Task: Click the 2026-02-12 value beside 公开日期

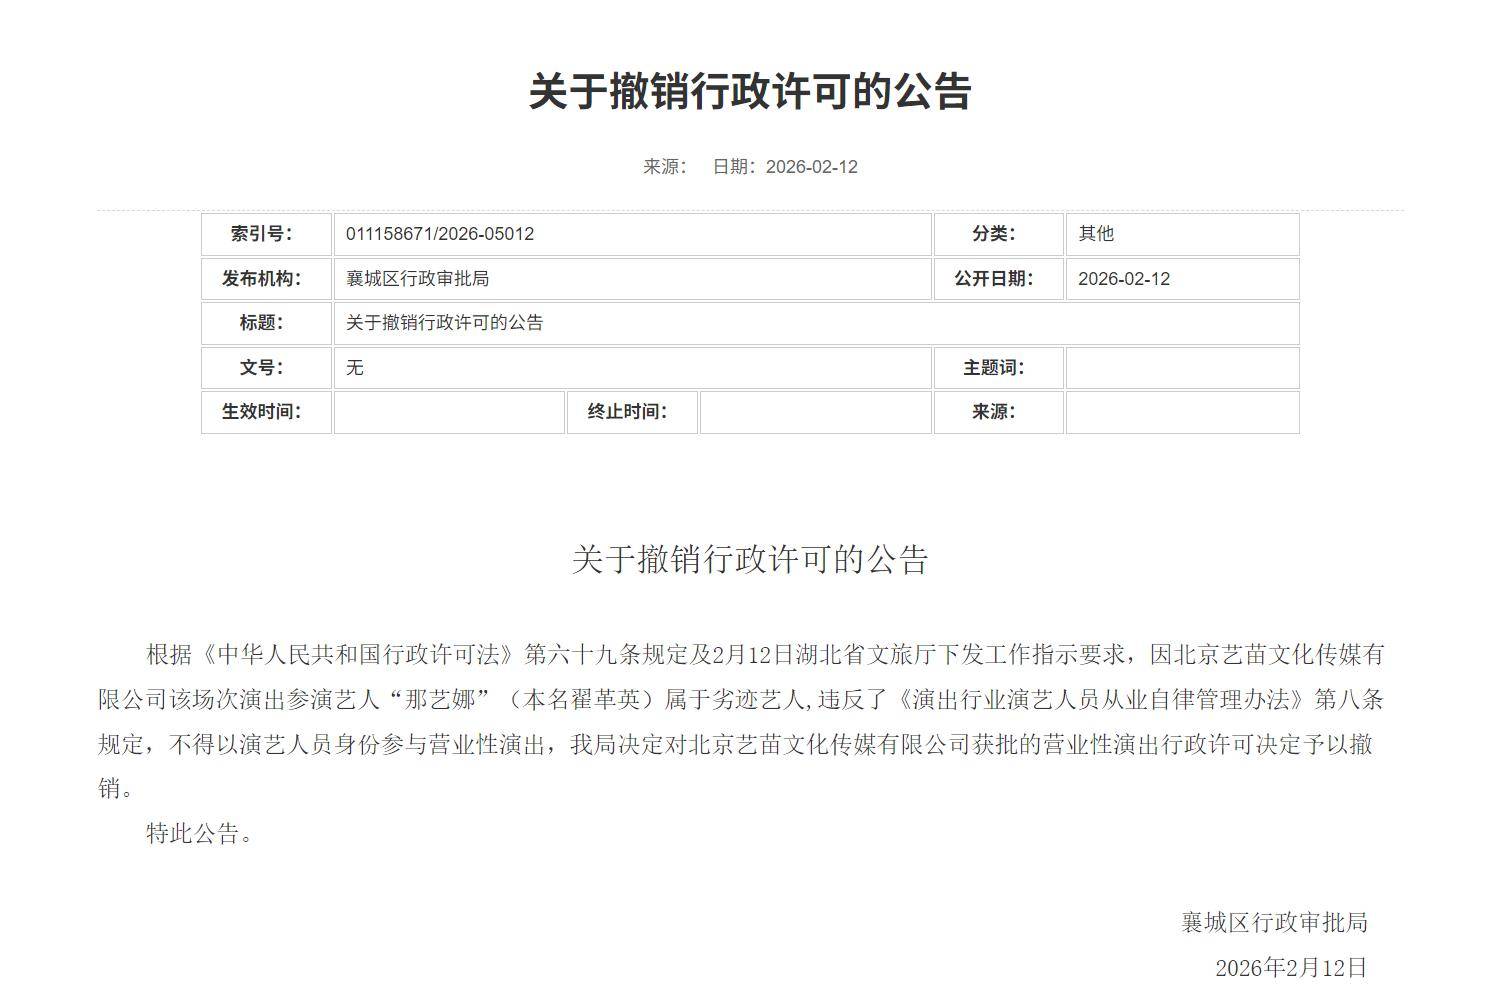Action: pos(1124,279)
